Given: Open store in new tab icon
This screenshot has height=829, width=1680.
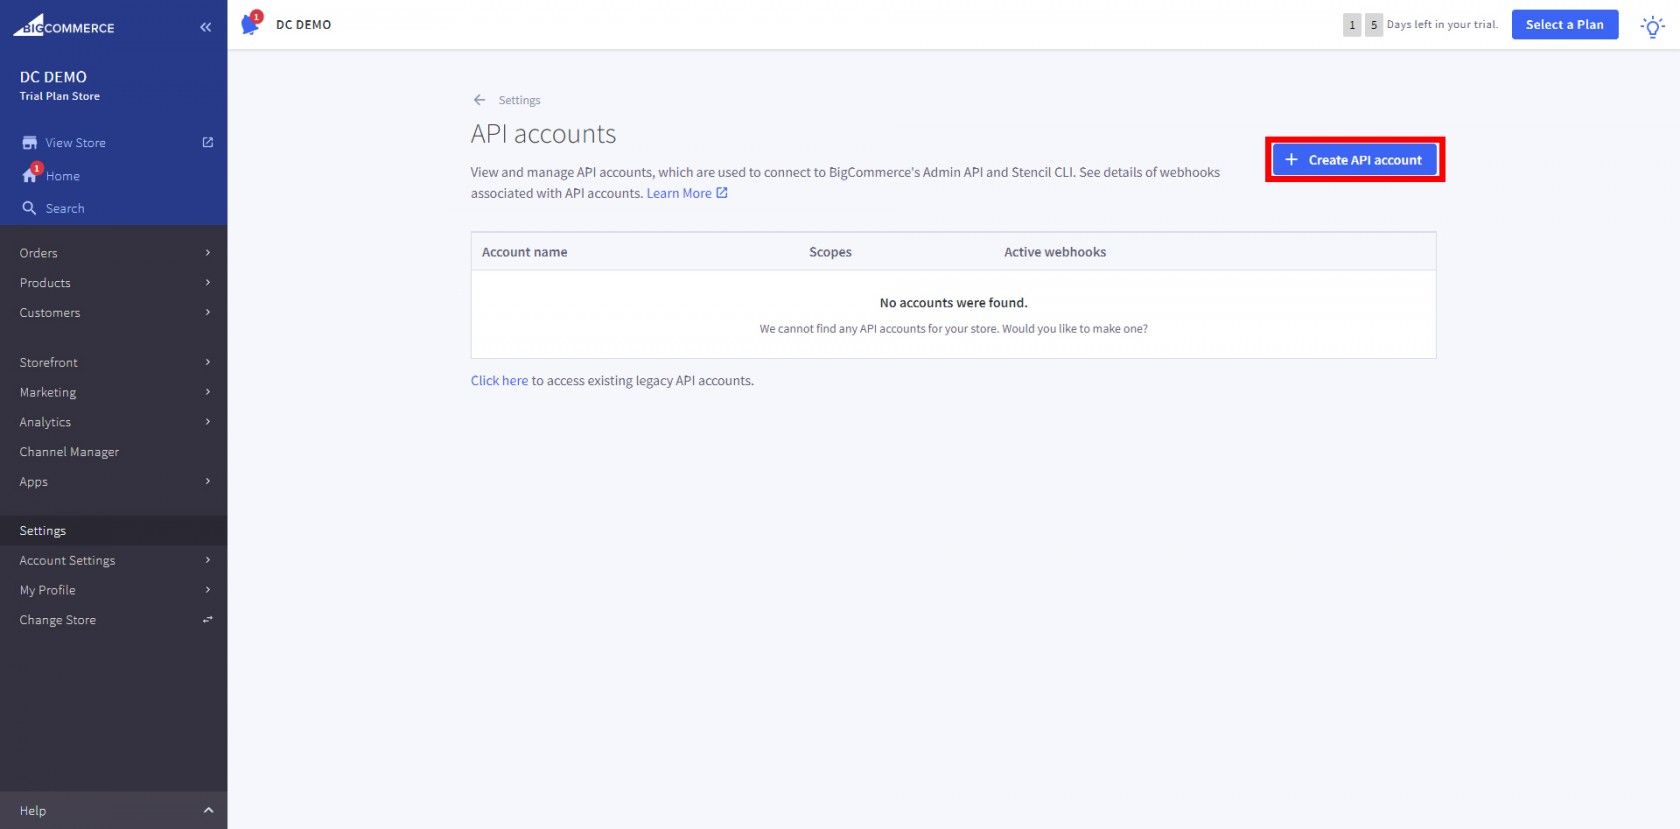Looking at the screenshot, I should [208, 142].
